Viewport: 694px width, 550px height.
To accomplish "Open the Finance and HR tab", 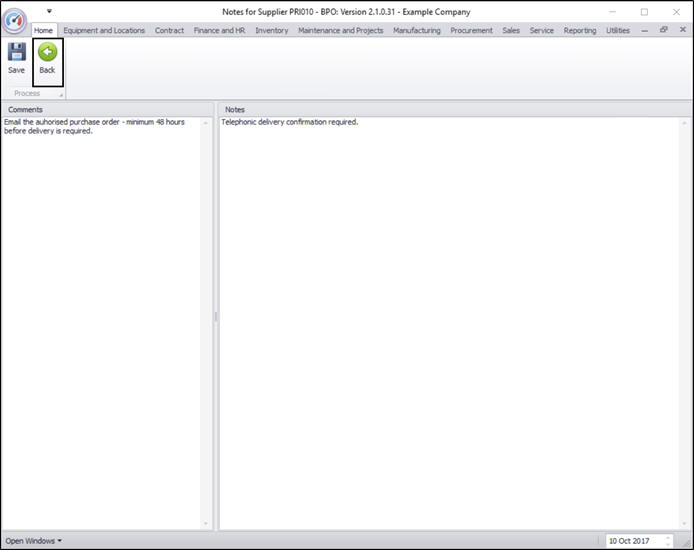I will coord(220,30).
